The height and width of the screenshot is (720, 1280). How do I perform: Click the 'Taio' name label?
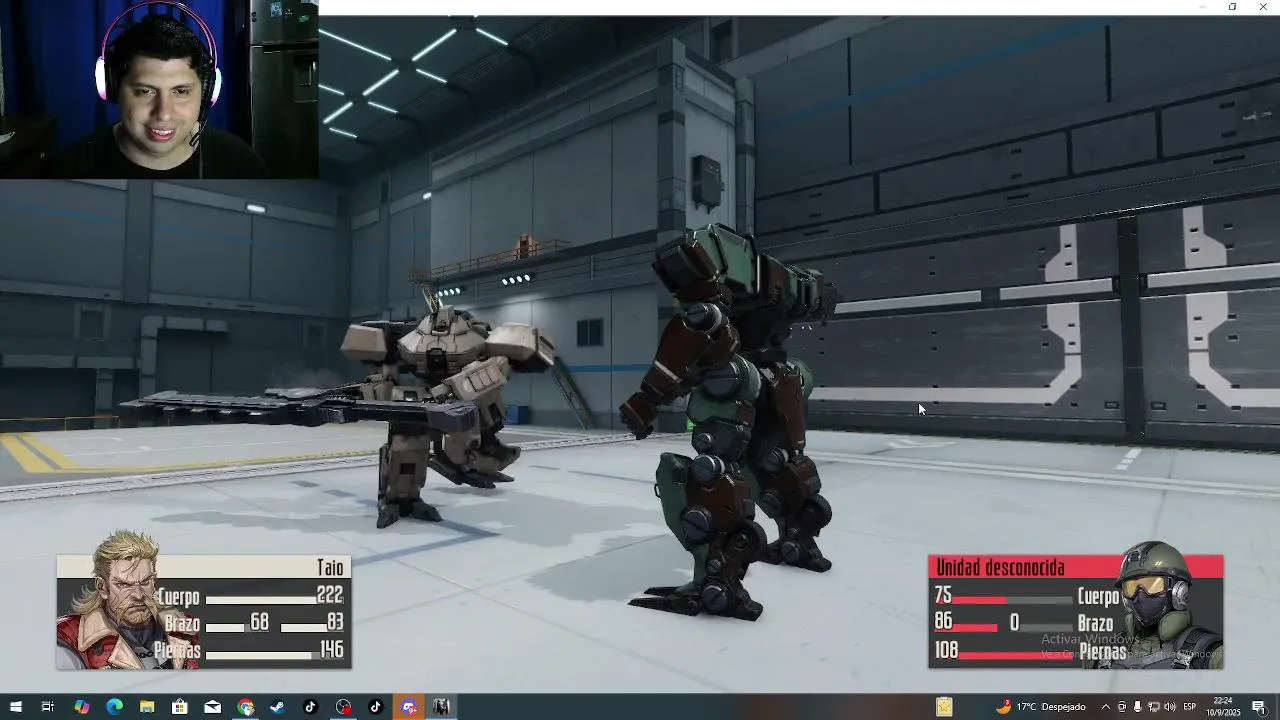(x=330, y=568)
